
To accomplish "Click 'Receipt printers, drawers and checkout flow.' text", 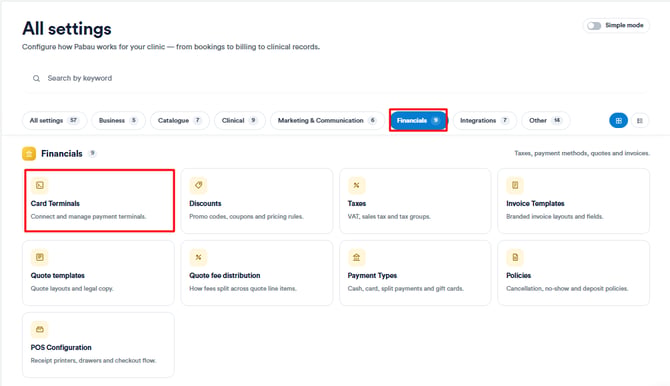I will 93,360.
